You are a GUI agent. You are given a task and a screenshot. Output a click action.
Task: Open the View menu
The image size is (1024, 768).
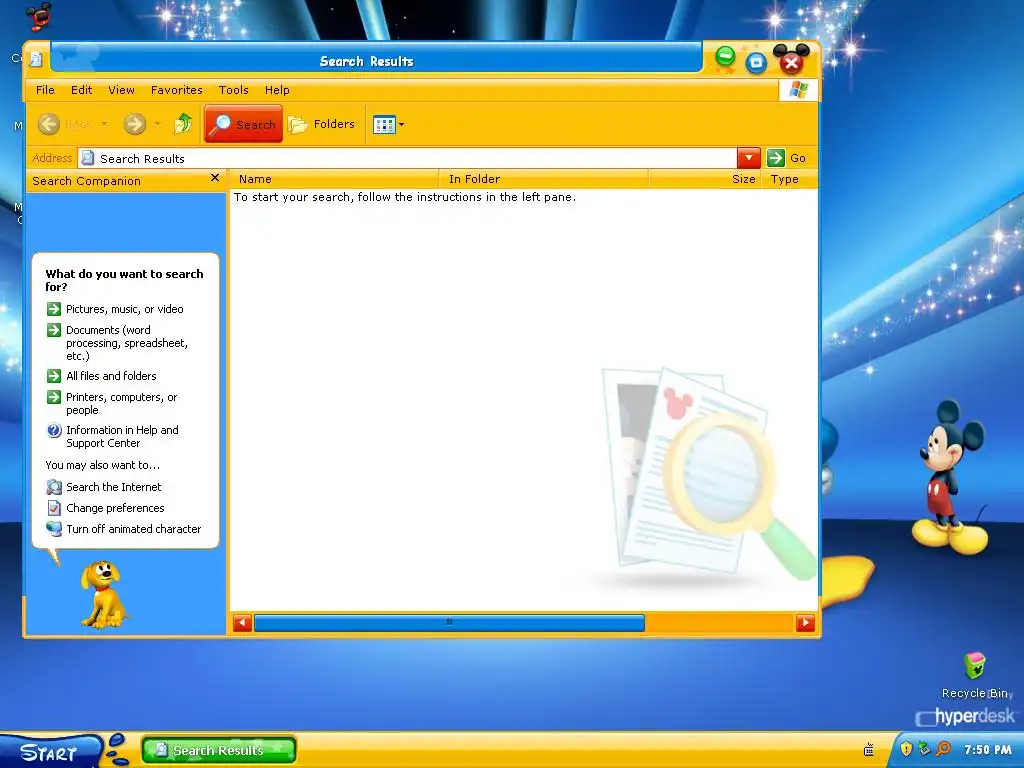[121, 90]
